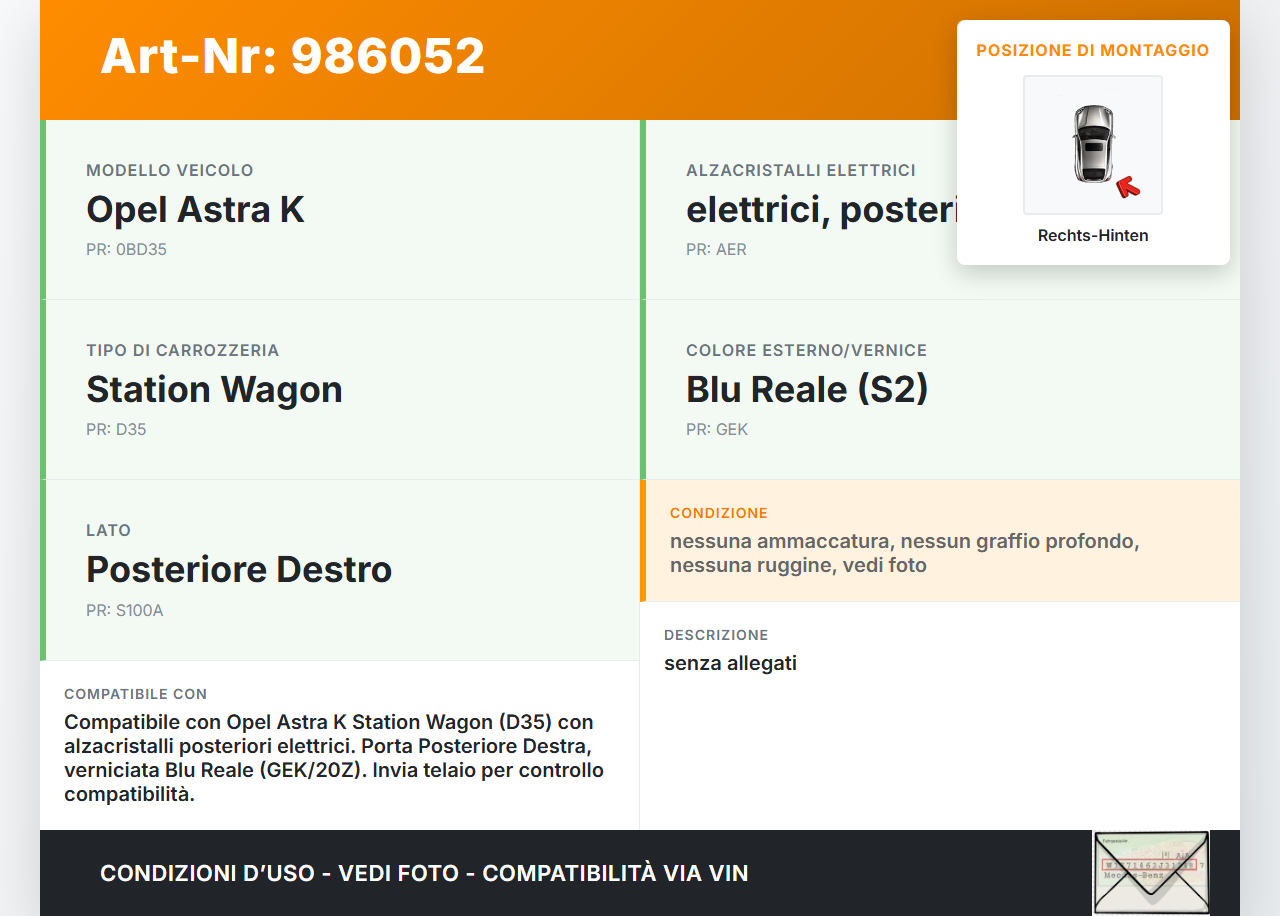Click the Compatibilità via VIN link
1280x916 pixels.
click(617, 873)
